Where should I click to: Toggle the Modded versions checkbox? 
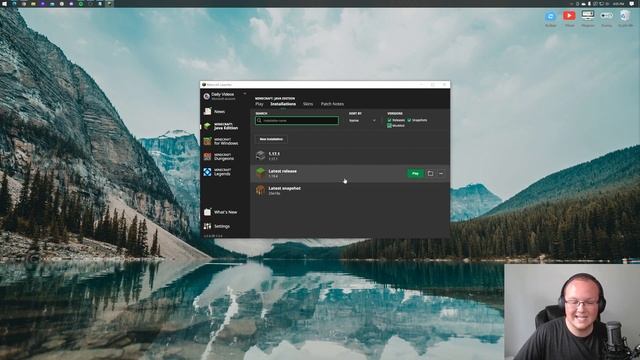[389, 126]
